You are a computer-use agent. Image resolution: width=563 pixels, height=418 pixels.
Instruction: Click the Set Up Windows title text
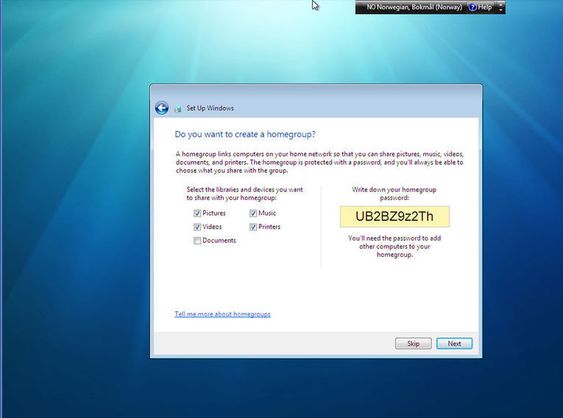pyautogui.click(x=210, y=108)
